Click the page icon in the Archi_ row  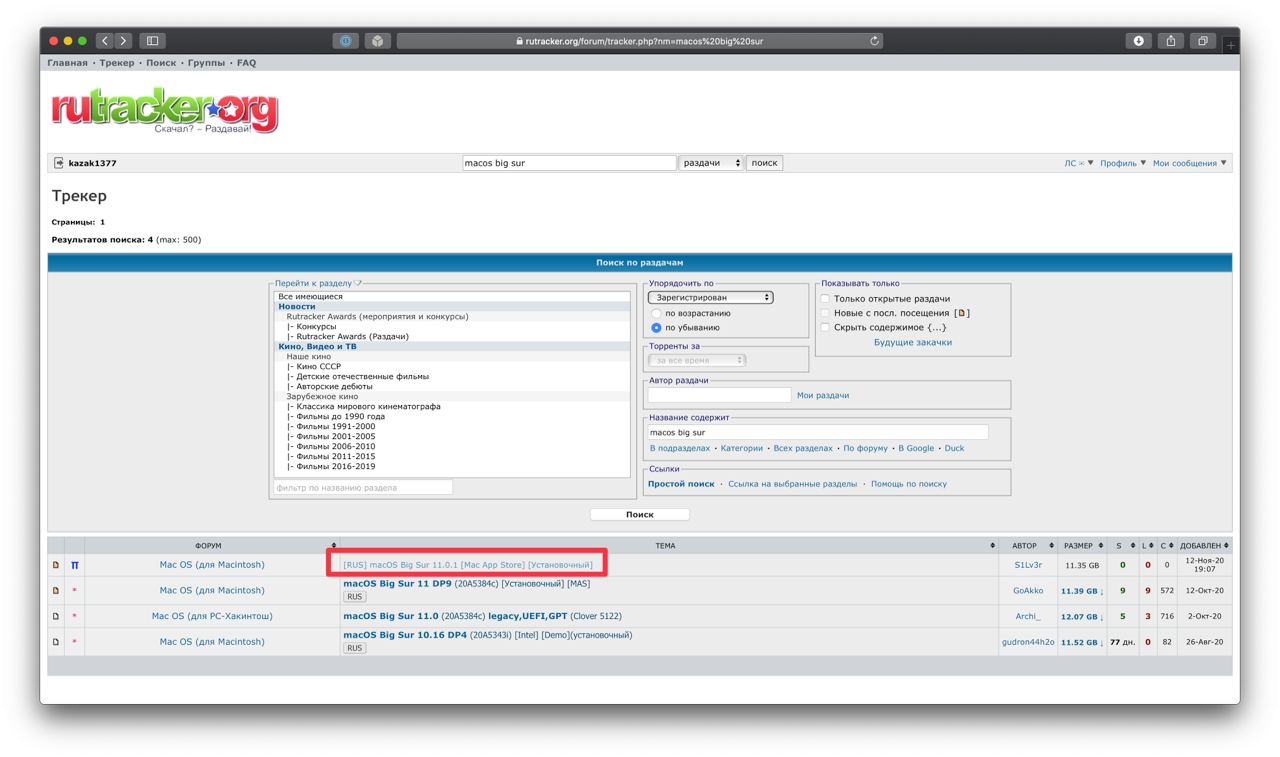[x=56, y=616]
